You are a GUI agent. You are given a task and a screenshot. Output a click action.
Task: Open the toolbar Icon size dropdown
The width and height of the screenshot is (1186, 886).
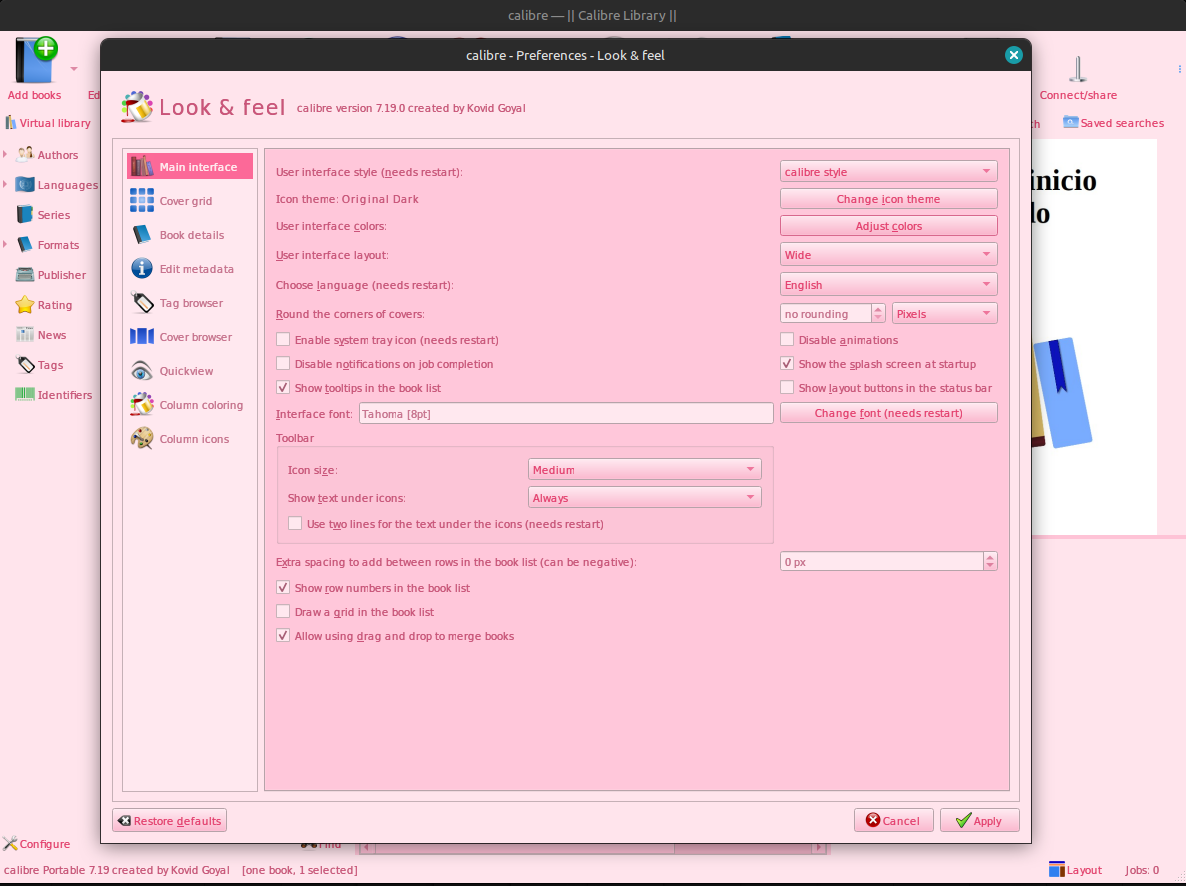(x=644, y=470)
